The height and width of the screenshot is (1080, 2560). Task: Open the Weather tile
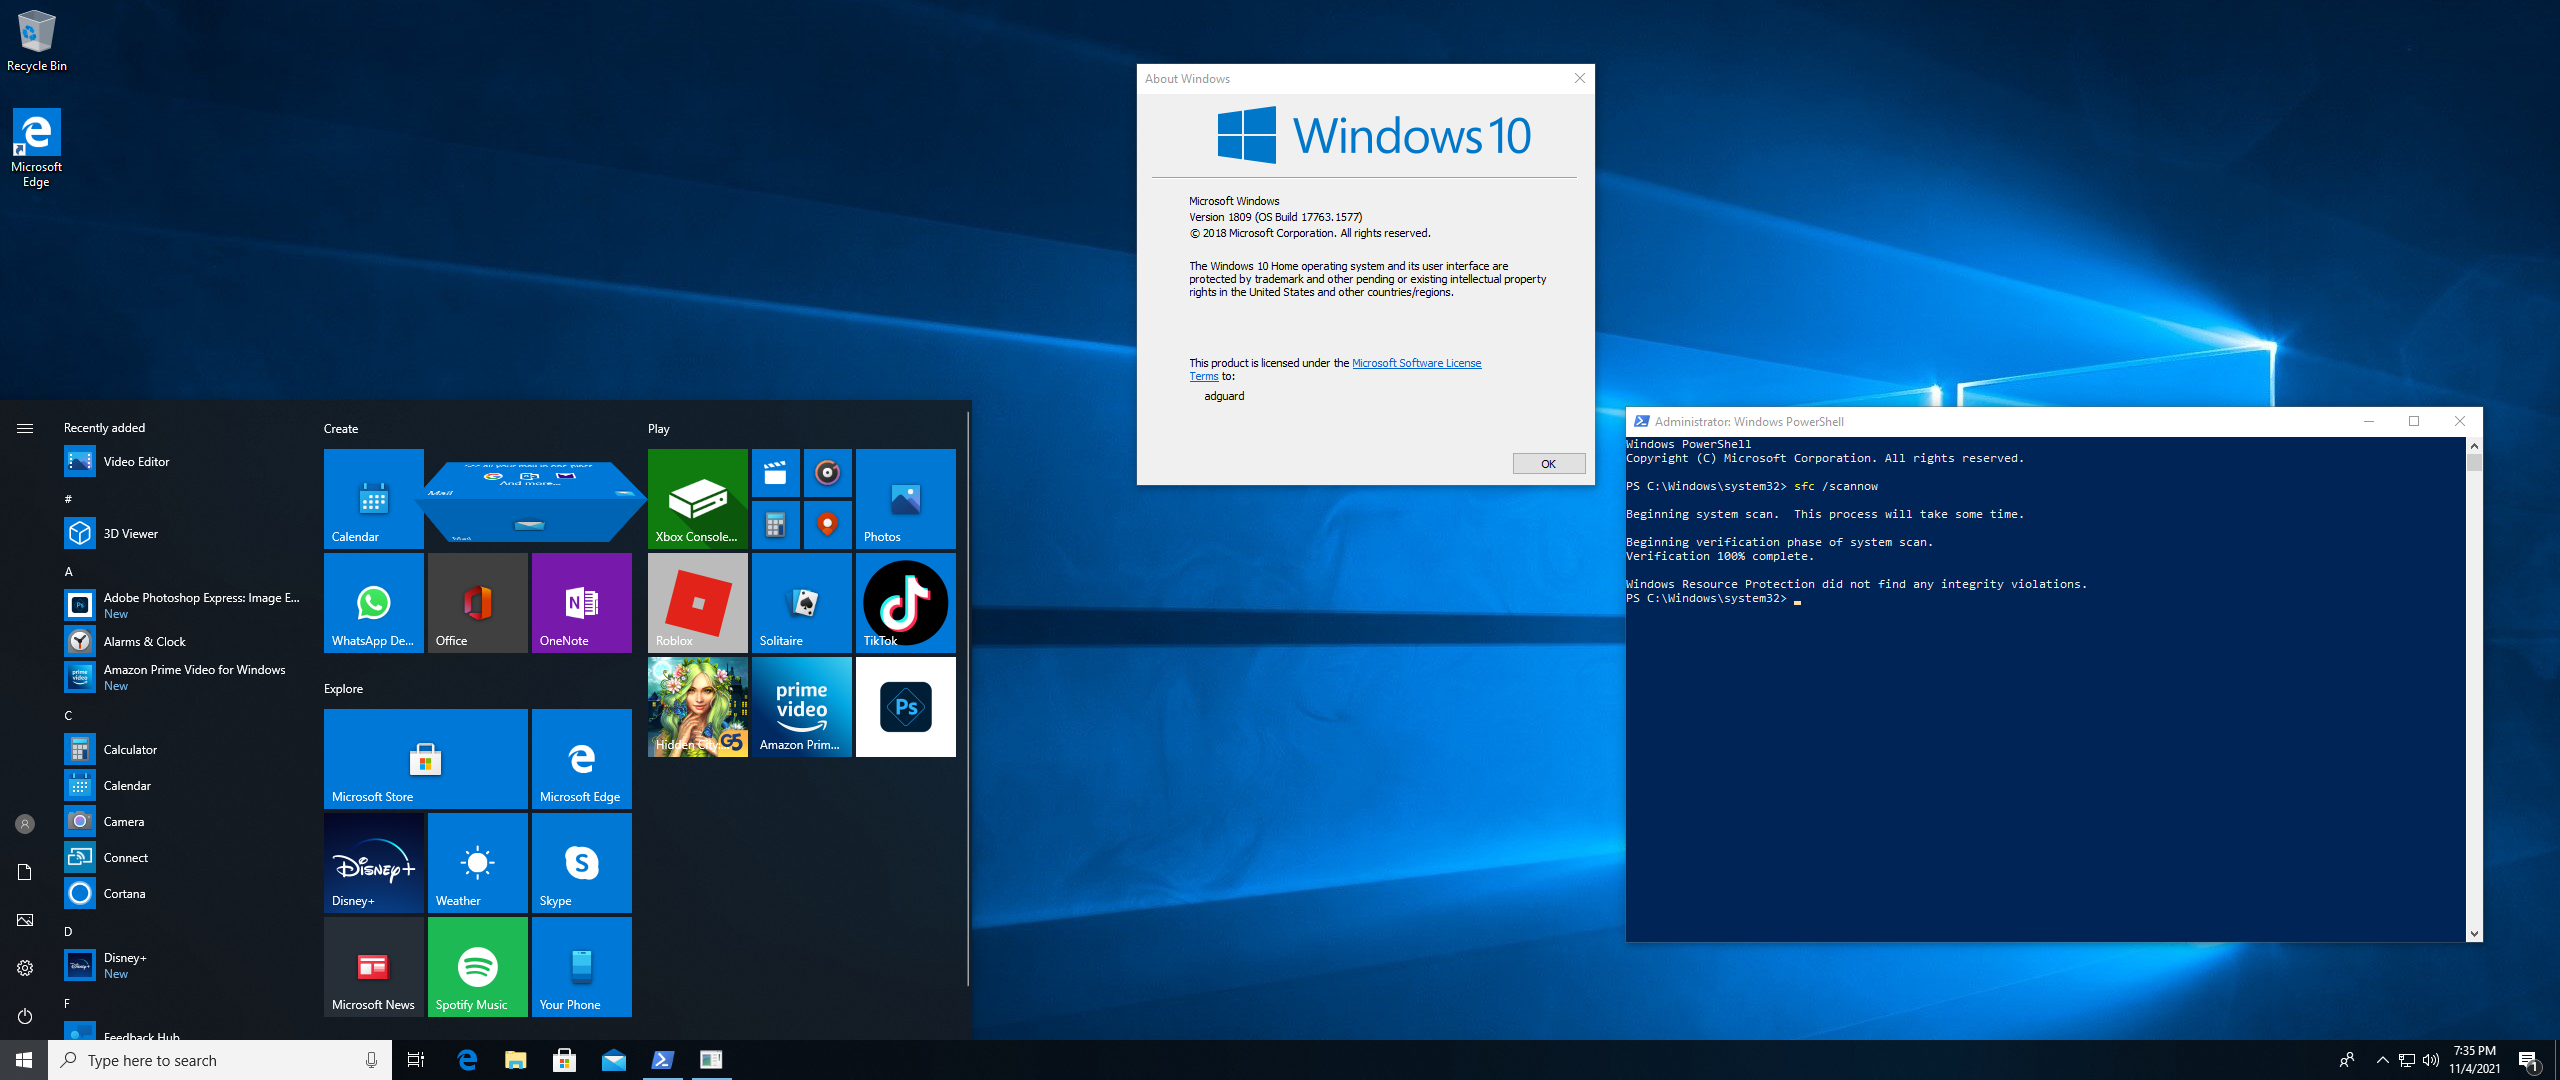pos(477,862)
